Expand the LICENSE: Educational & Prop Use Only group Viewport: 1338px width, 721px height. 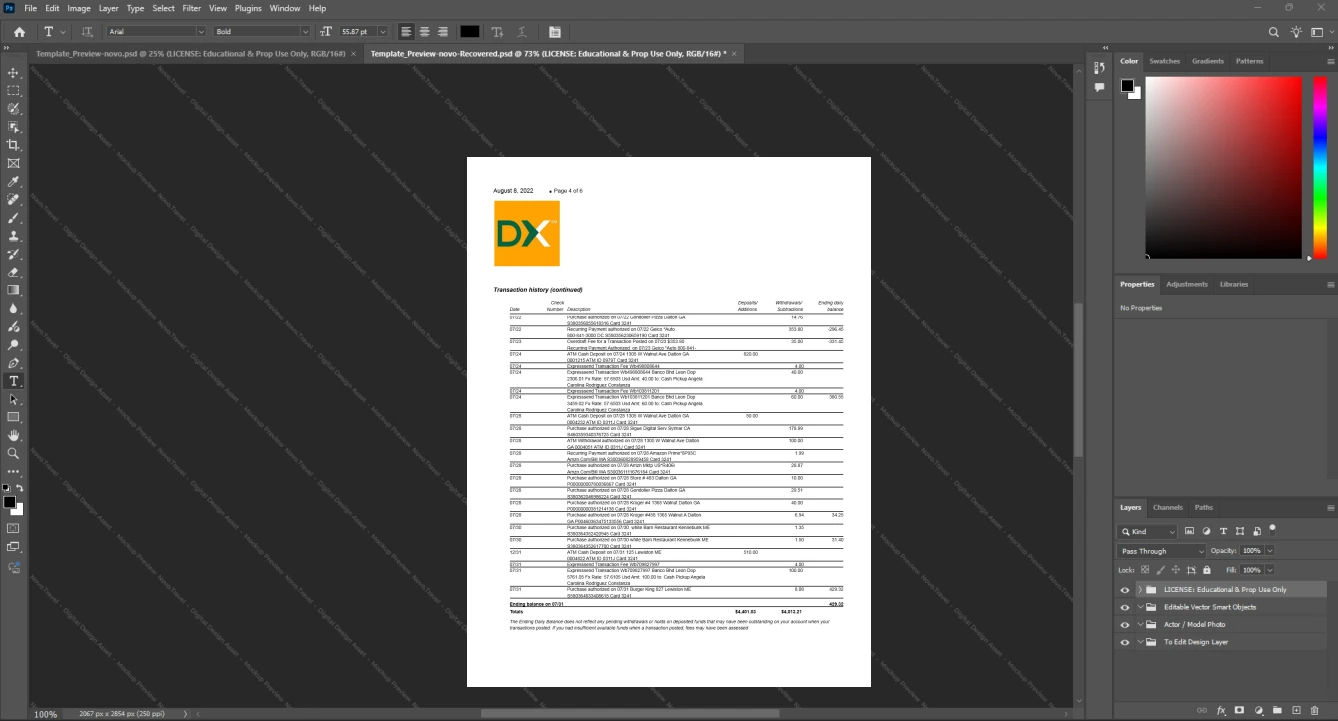click(x=1139, y=590)
